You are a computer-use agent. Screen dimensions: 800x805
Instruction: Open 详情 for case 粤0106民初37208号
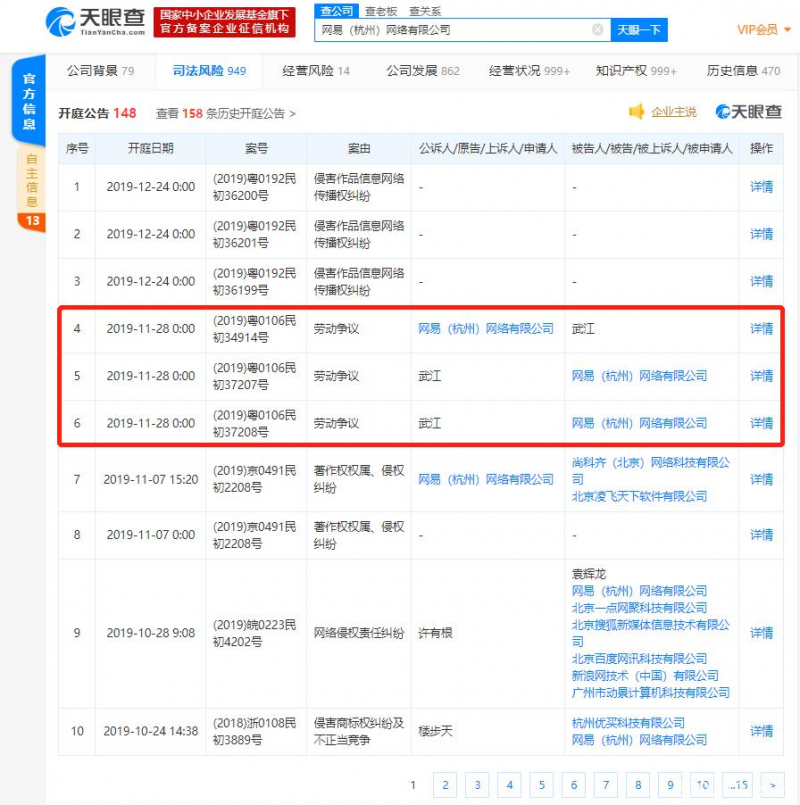(x=761, y=423)
